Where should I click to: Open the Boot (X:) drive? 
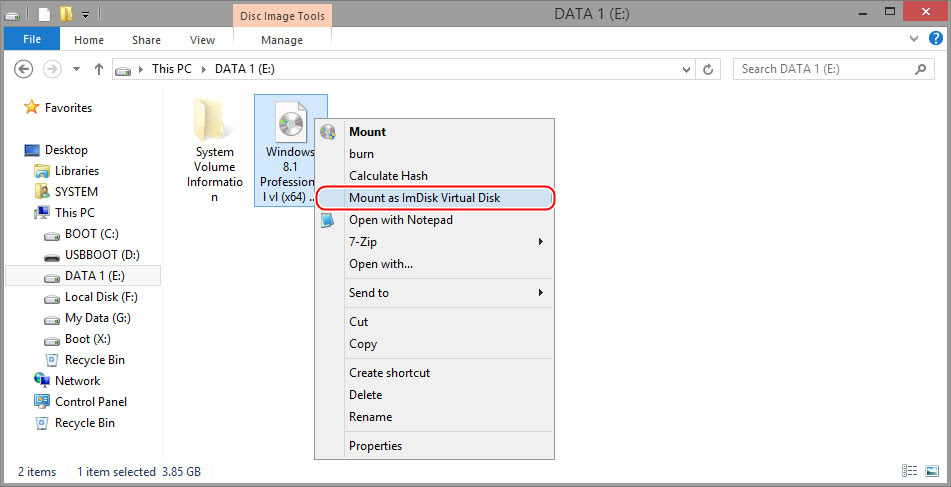[x=88, y=339]
